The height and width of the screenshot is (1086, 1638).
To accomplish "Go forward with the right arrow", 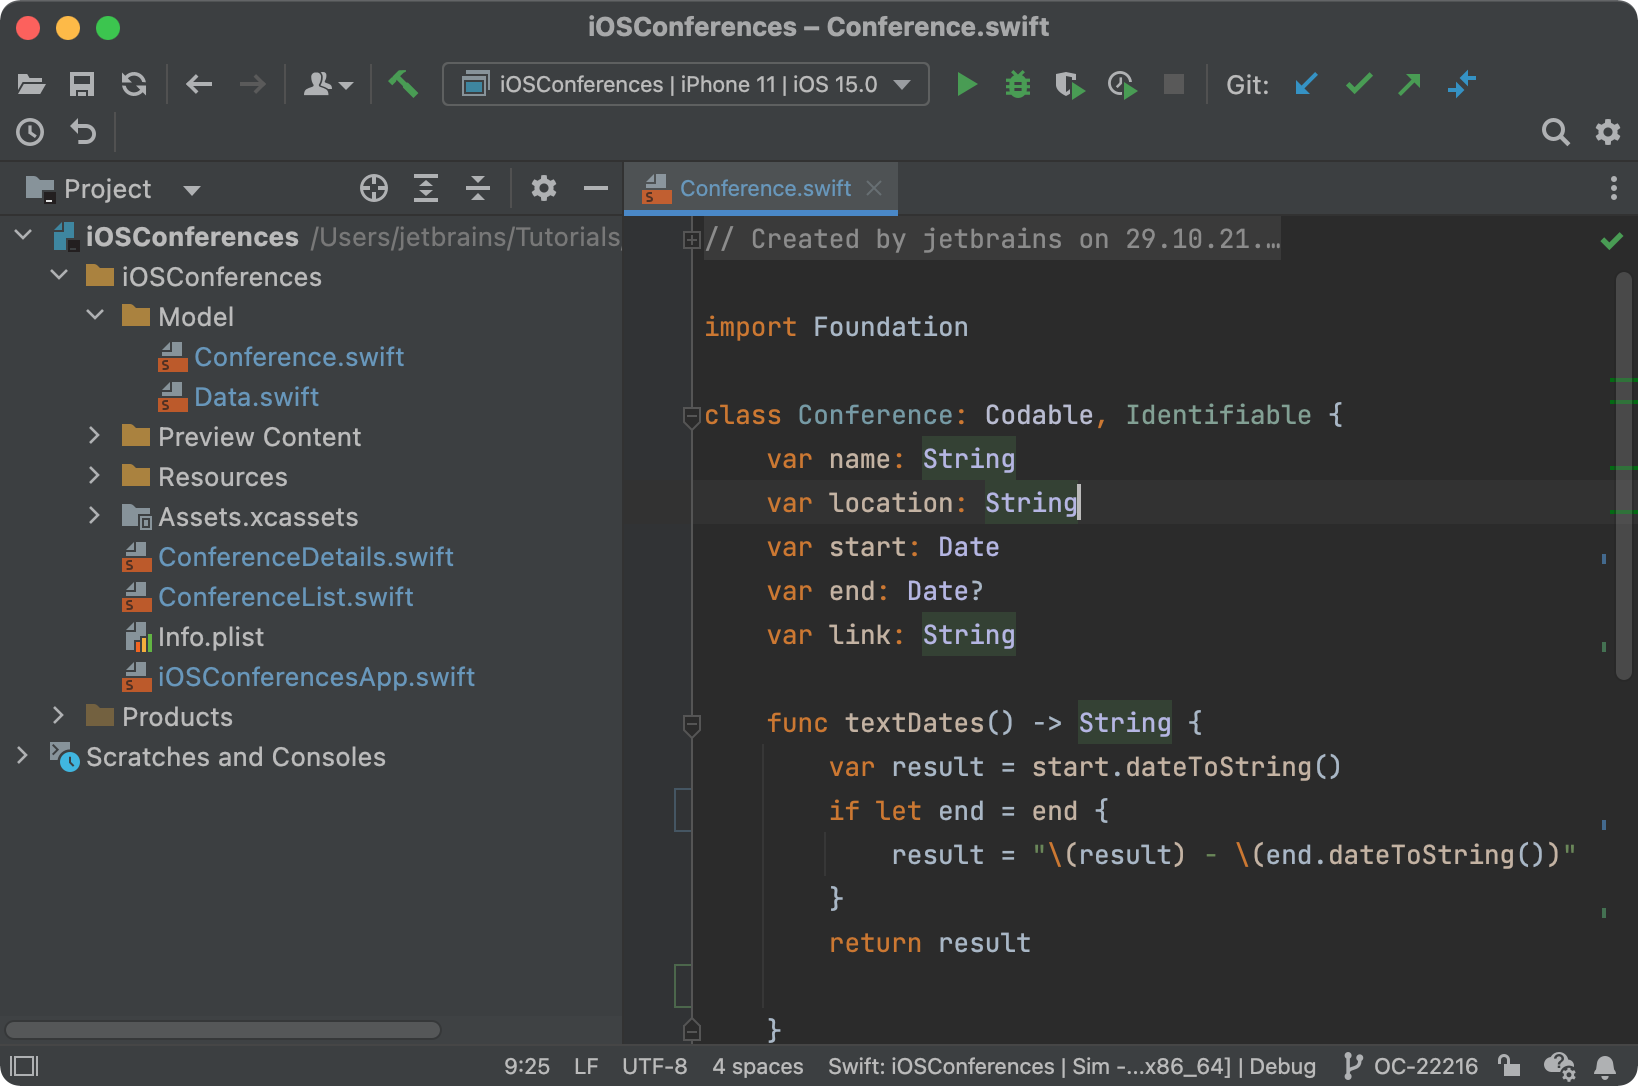I will [x=252, y=84].
